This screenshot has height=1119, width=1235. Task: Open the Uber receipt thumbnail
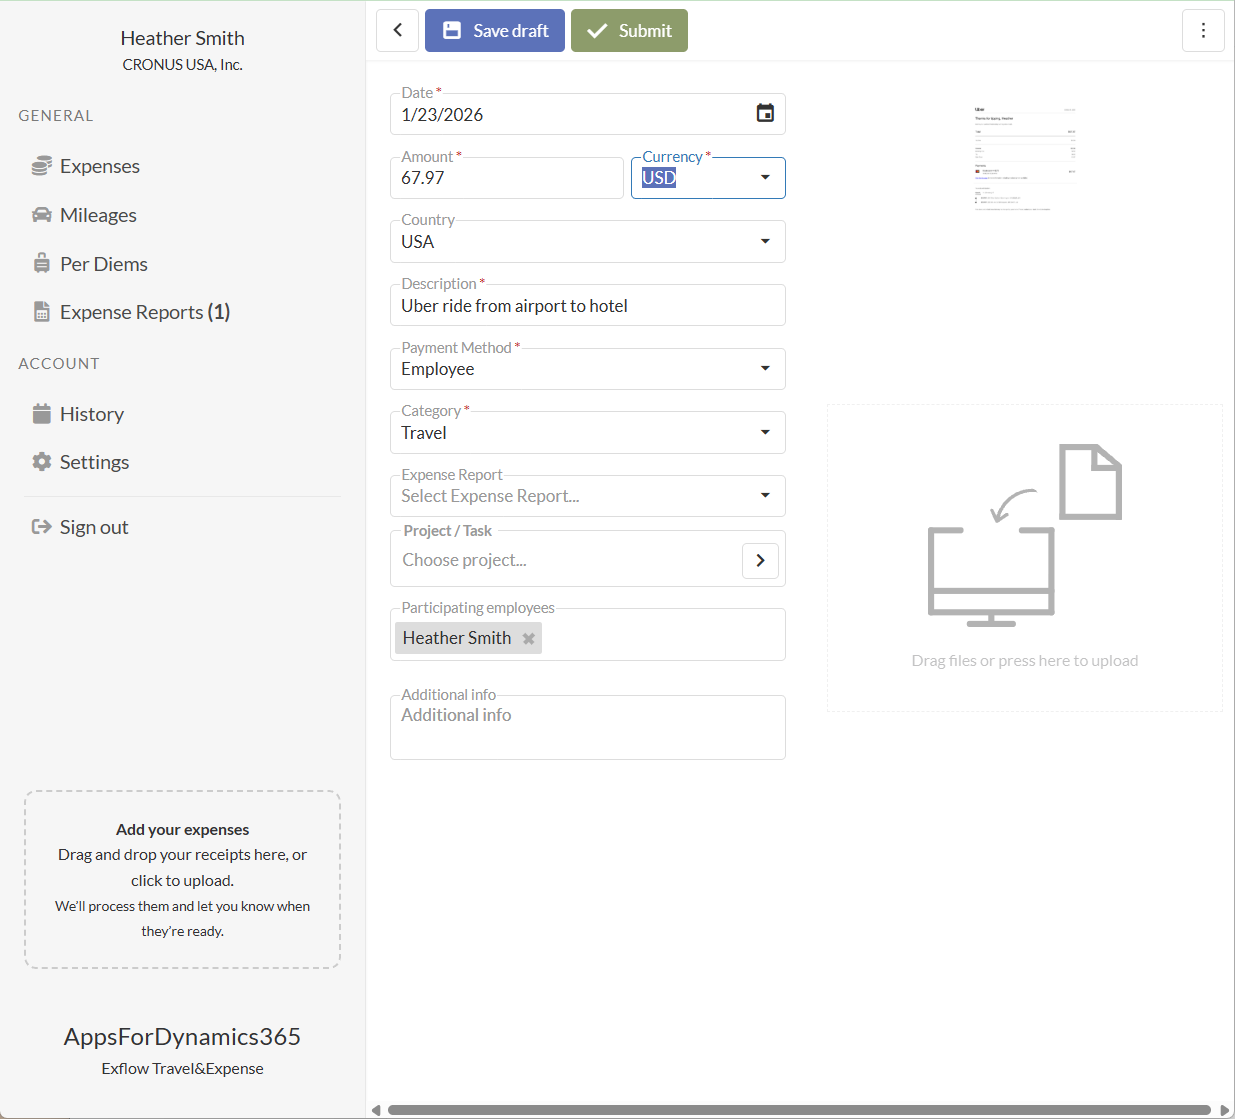pyautogui.click(x=1025, y=158)
